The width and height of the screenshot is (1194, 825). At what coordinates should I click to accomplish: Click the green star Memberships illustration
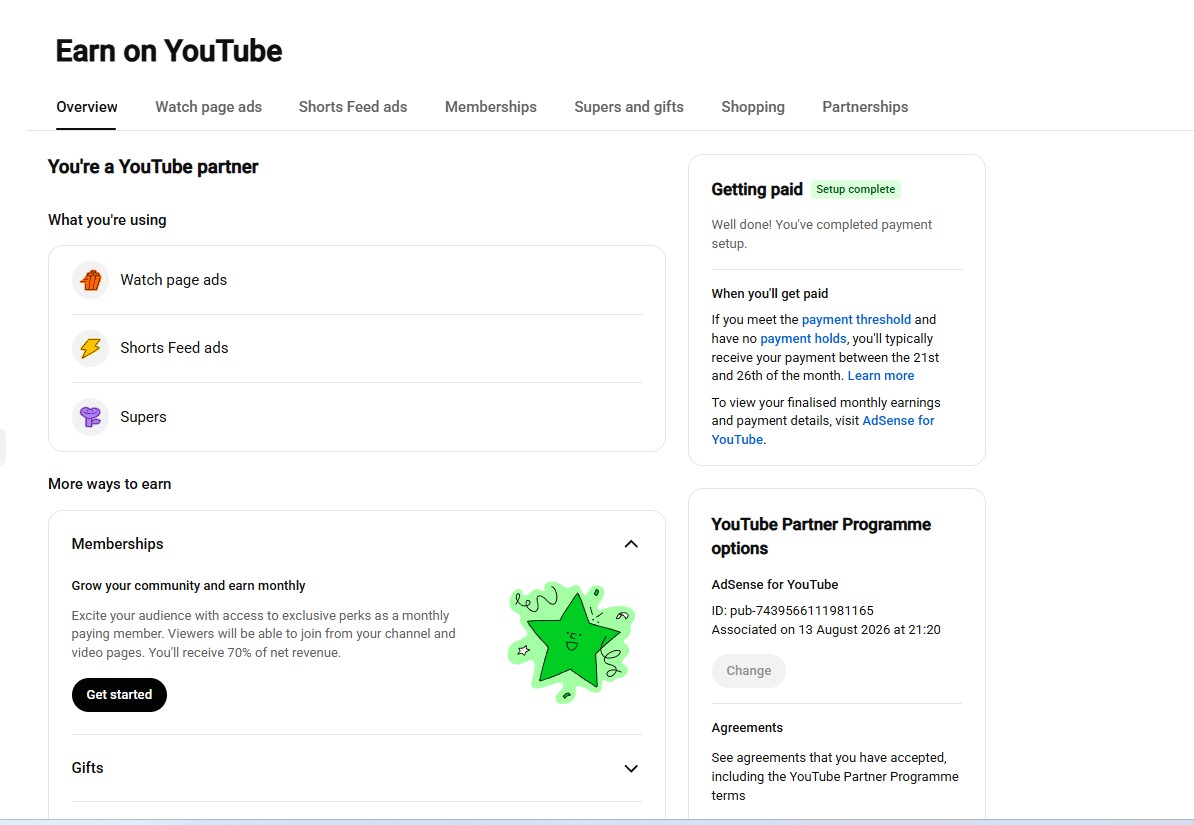coord(571,642)
